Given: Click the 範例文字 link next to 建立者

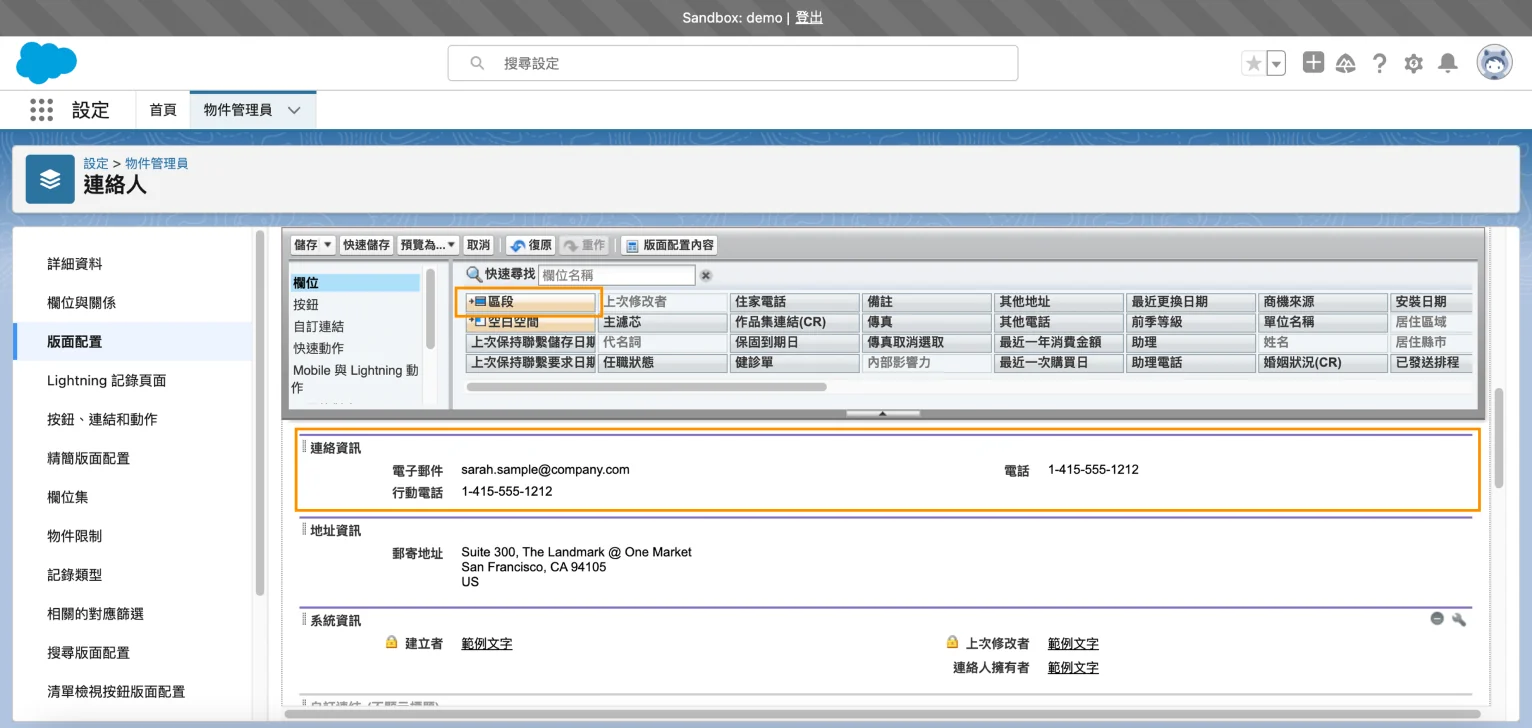Looking at the screenshot, I should [x=486, y=644].
